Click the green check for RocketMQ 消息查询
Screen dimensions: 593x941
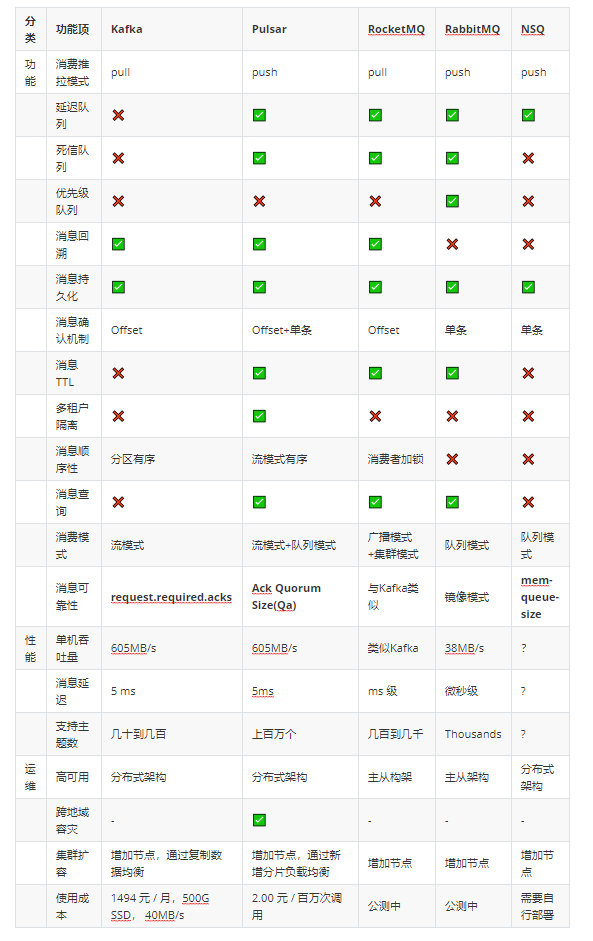[375, 502]
